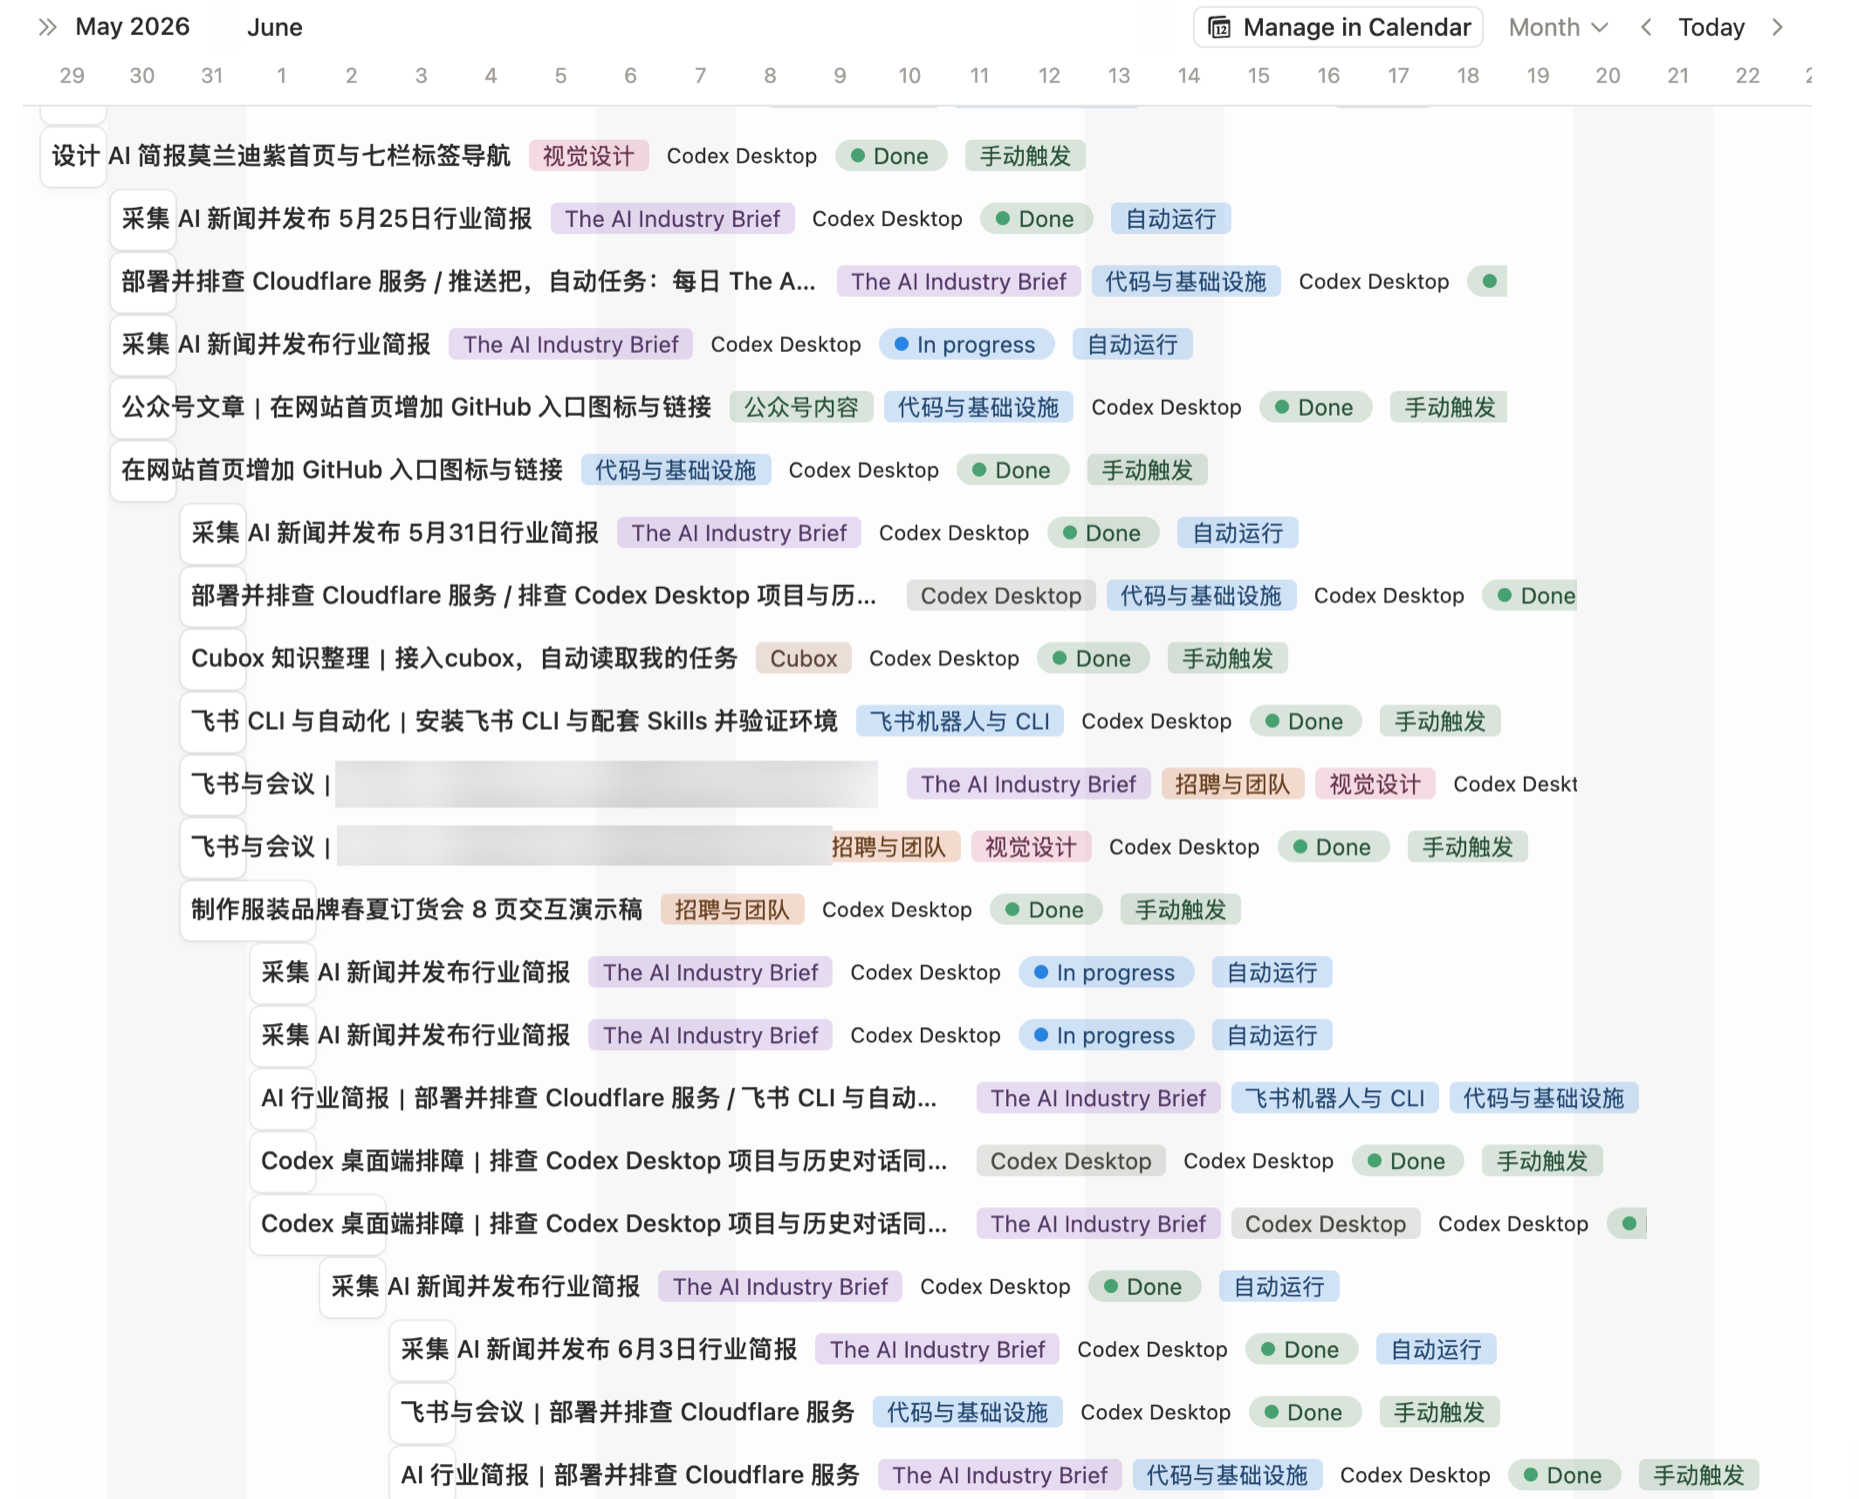The image size is (1859, 1499).
Task: Click Done status on 5月25日行业简报 row
Action: pyautogui.click(x=1036, y=219)
